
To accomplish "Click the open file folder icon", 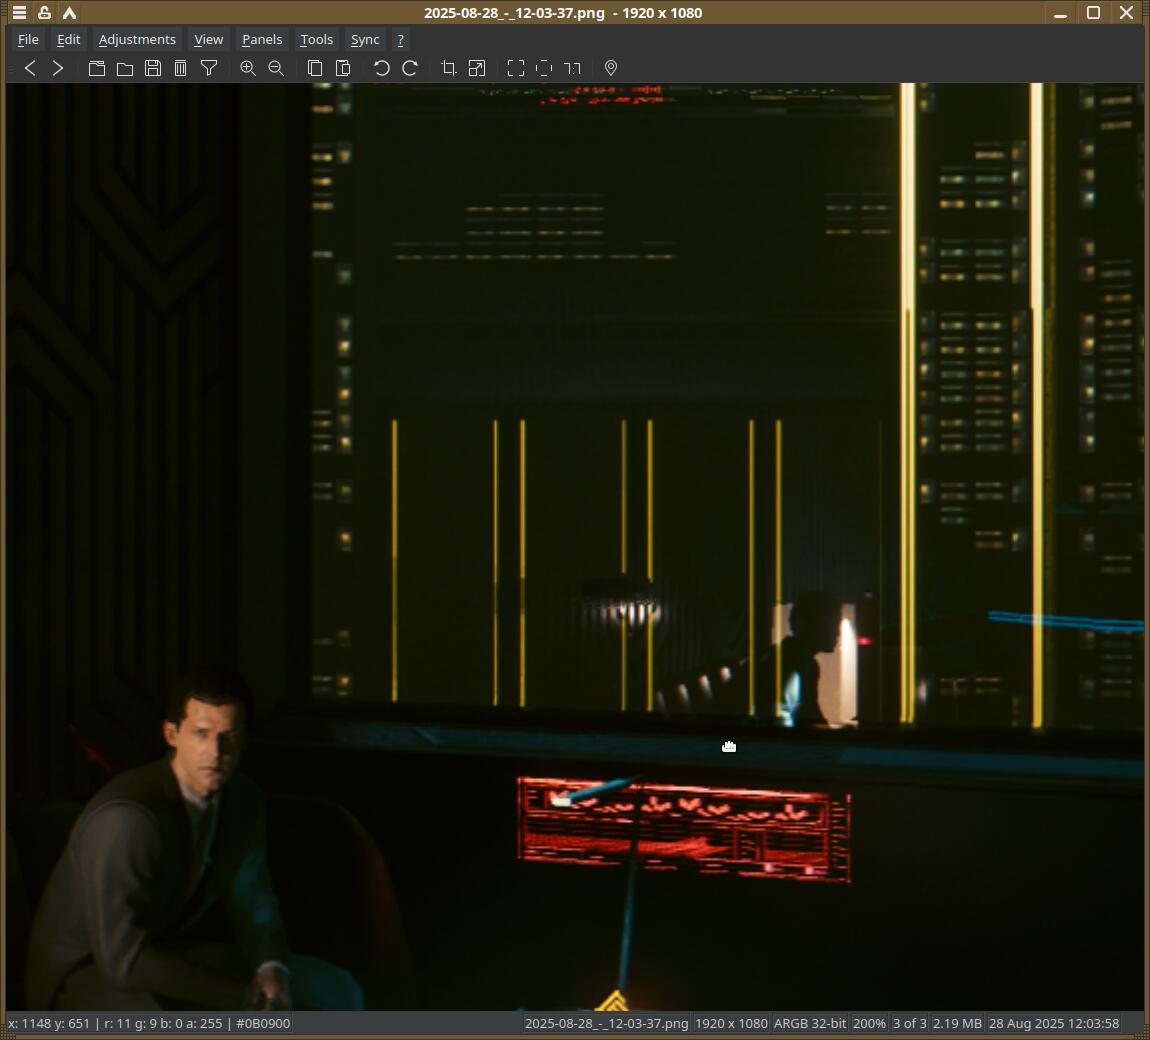I will [125, 68].
